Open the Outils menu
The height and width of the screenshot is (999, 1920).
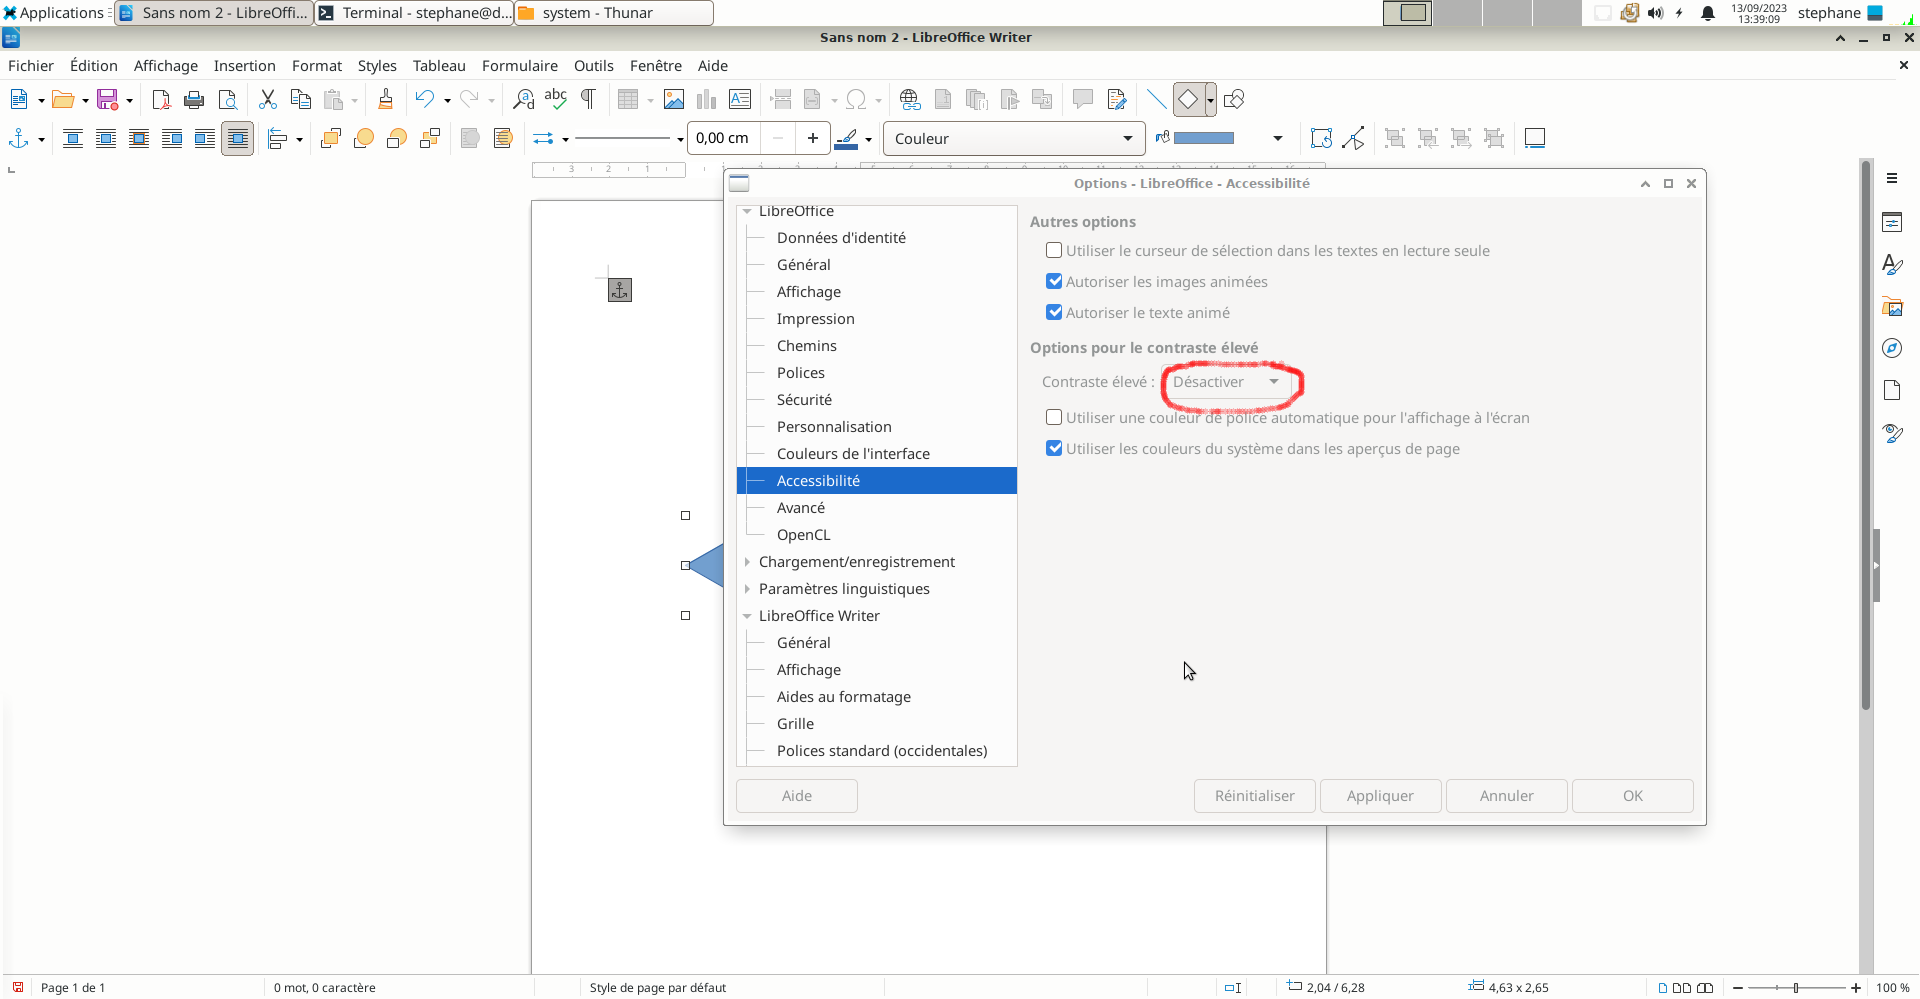(593, 66)
